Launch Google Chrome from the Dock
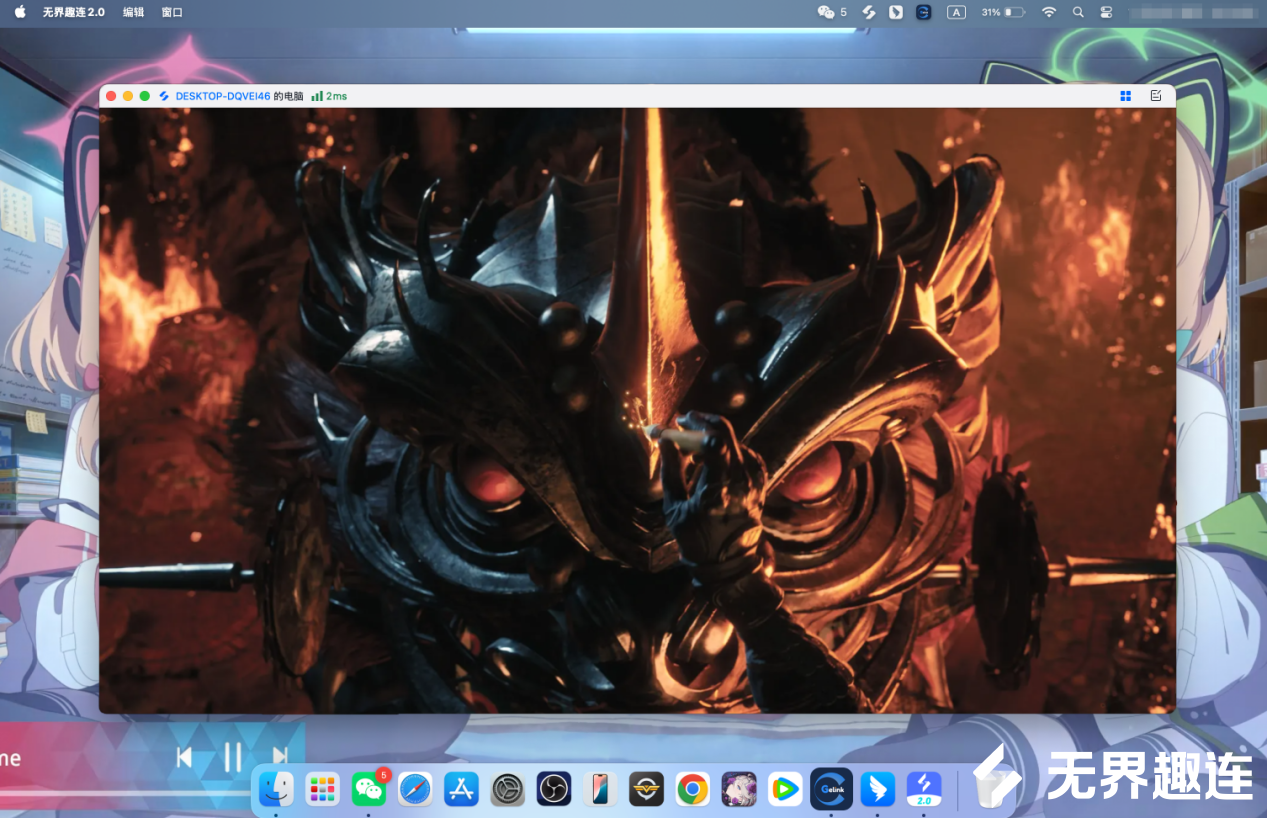The width and height of the screenshot is (1267, 818). pyautogui.click(x=693, y=789)
